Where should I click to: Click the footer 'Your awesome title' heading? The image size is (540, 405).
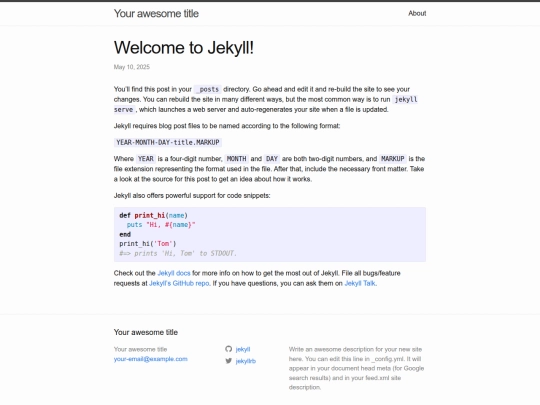point(146,332)
